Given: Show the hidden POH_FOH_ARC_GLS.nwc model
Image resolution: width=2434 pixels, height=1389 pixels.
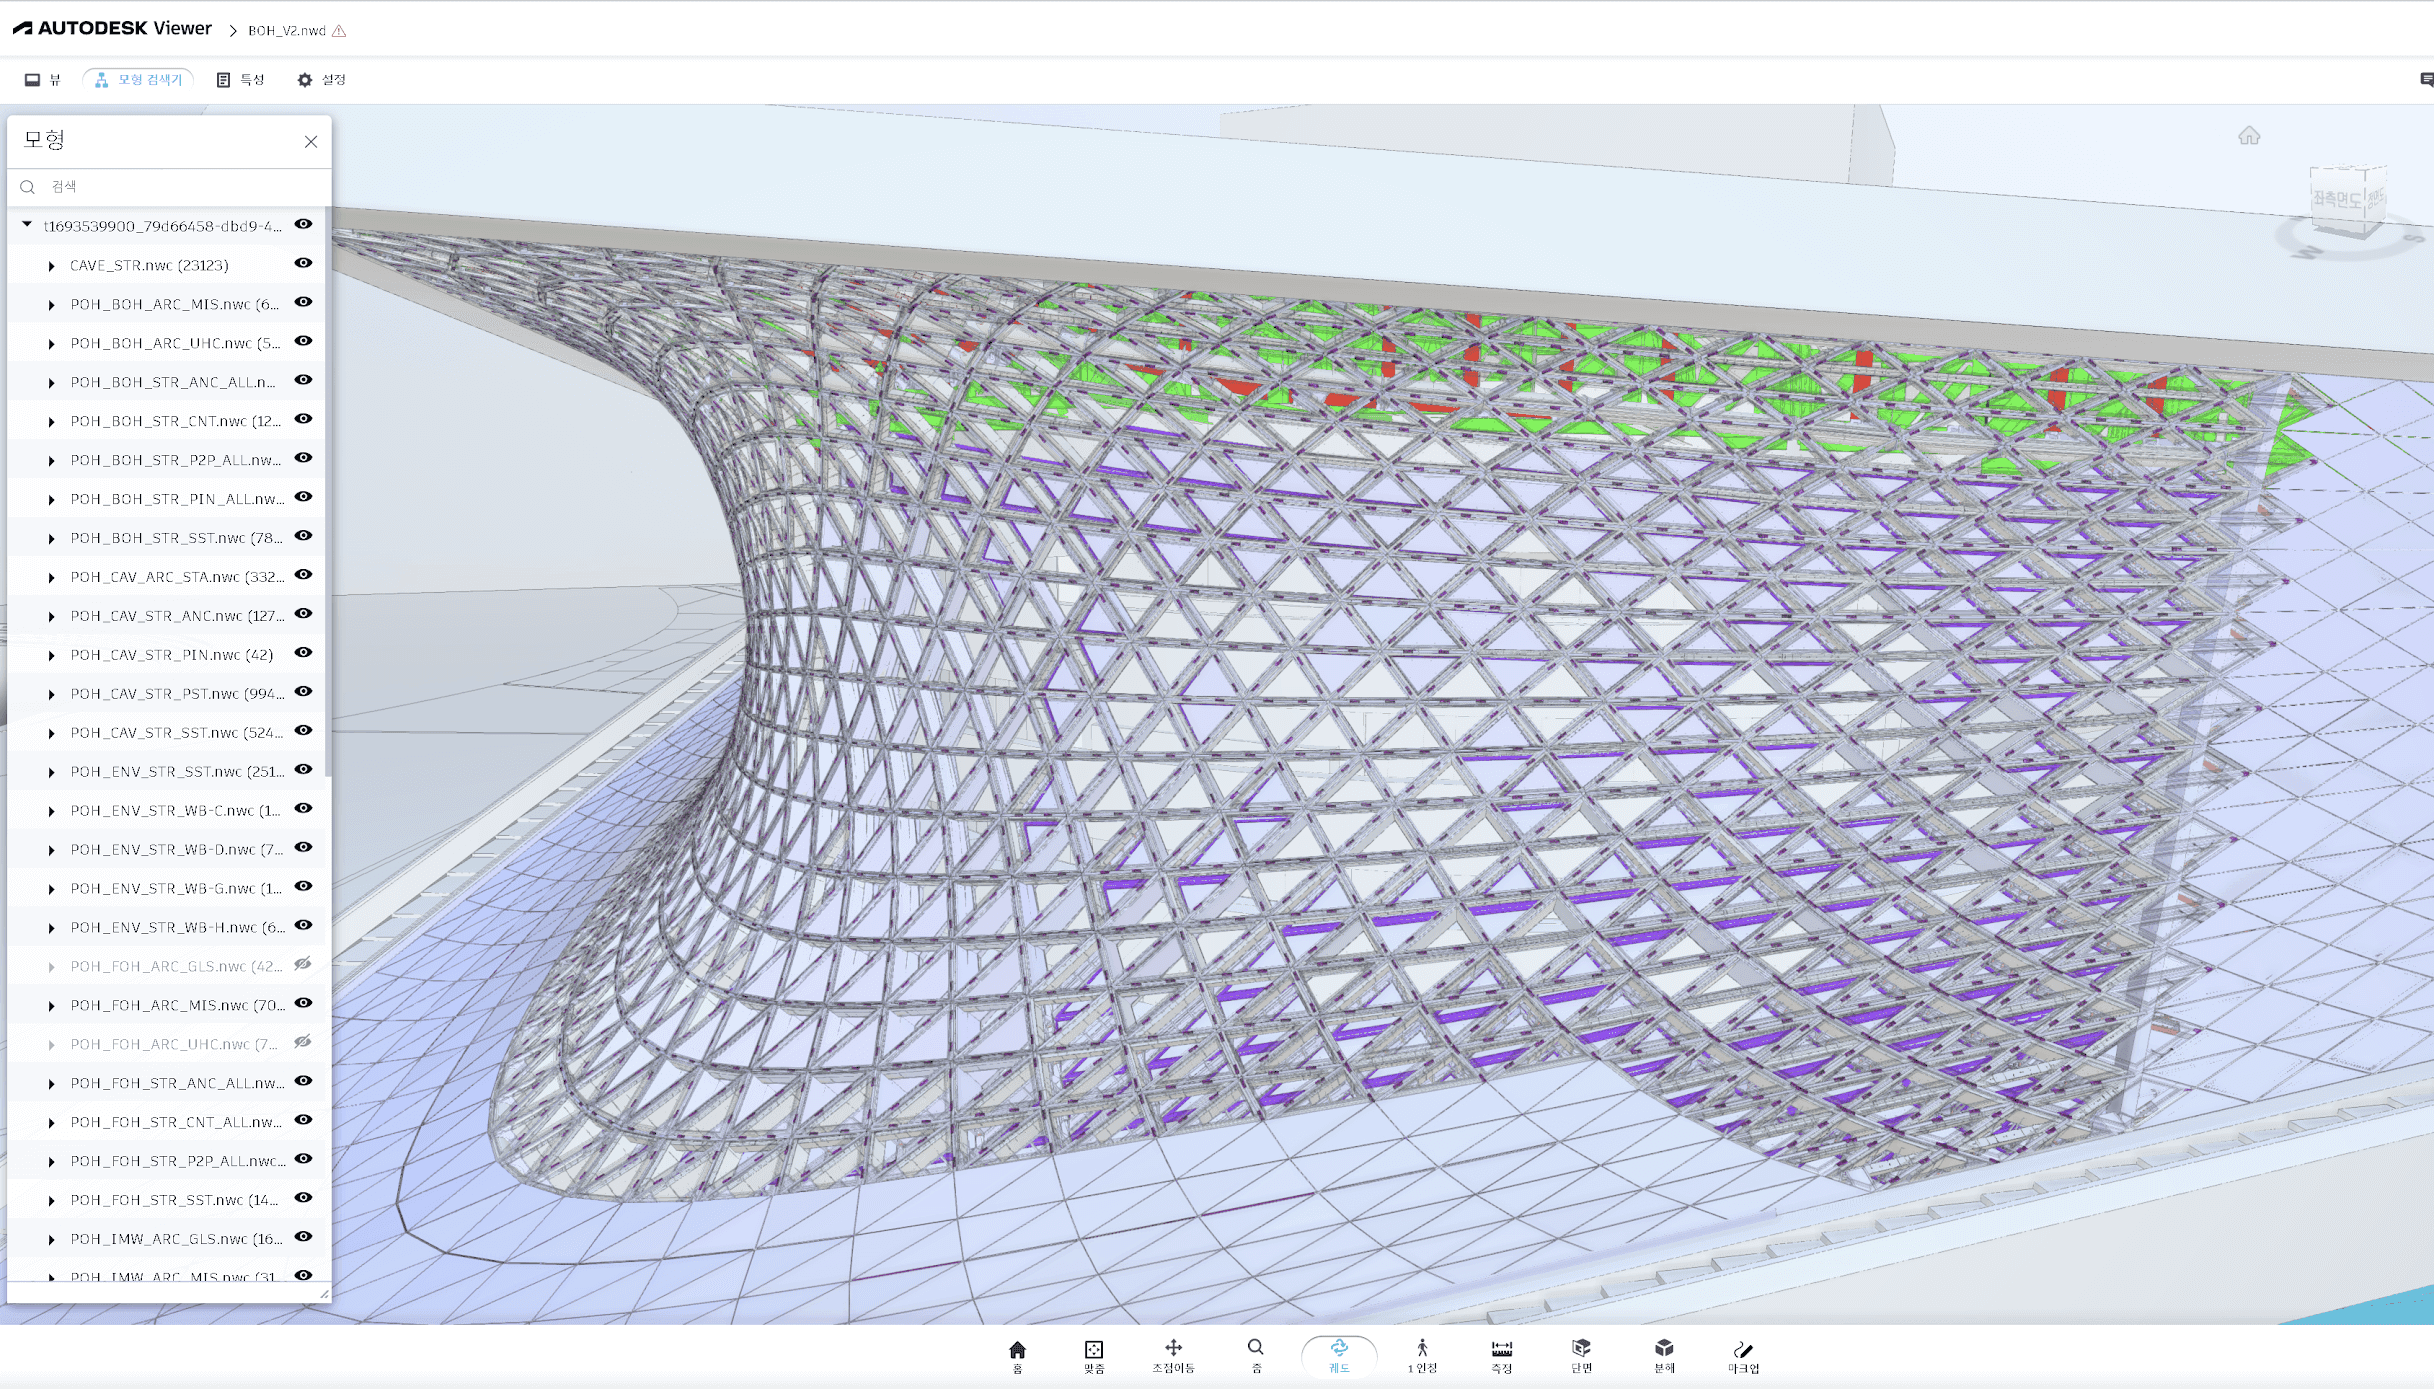Looking at the screenshot, I should pos(303,964).
